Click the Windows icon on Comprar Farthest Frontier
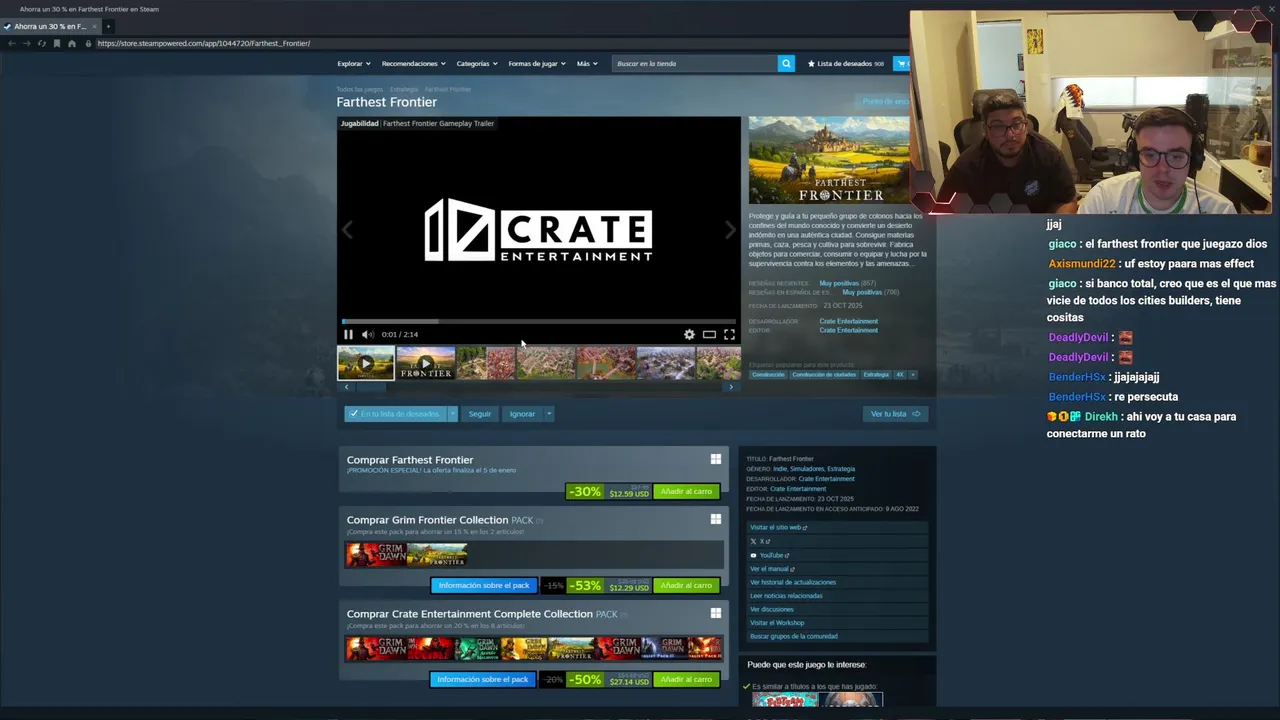 [715, 459]
